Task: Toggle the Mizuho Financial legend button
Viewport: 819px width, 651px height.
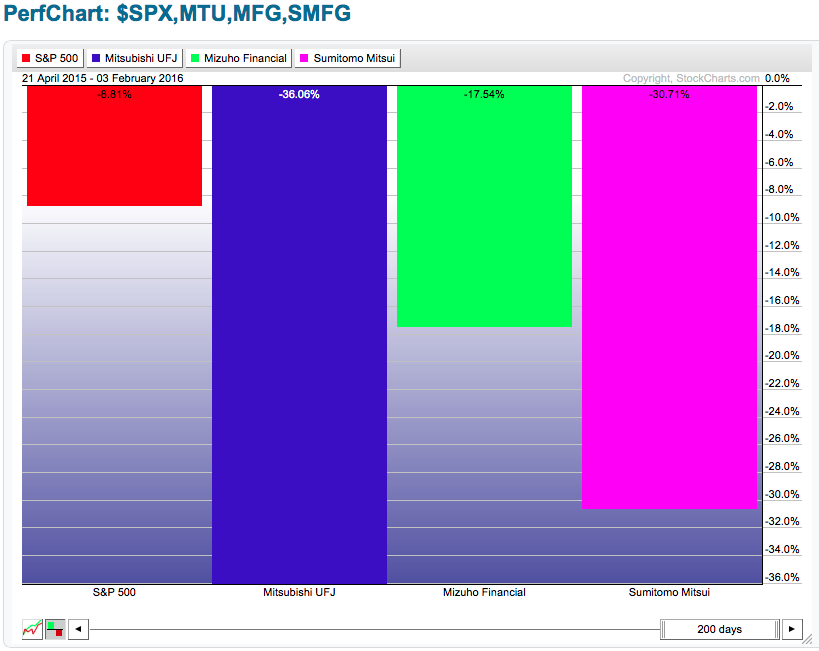Action: pyautogui.click(x=239, y=58)
